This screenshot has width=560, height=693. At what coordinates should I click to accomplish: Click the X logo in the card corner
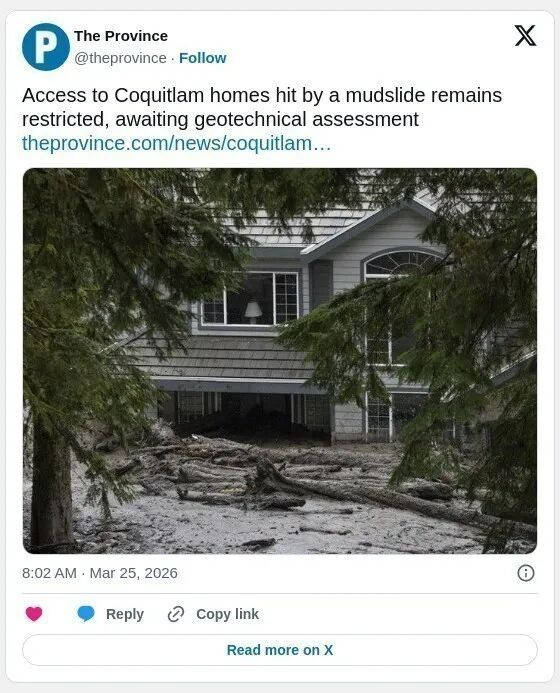(x=525, y=36)
